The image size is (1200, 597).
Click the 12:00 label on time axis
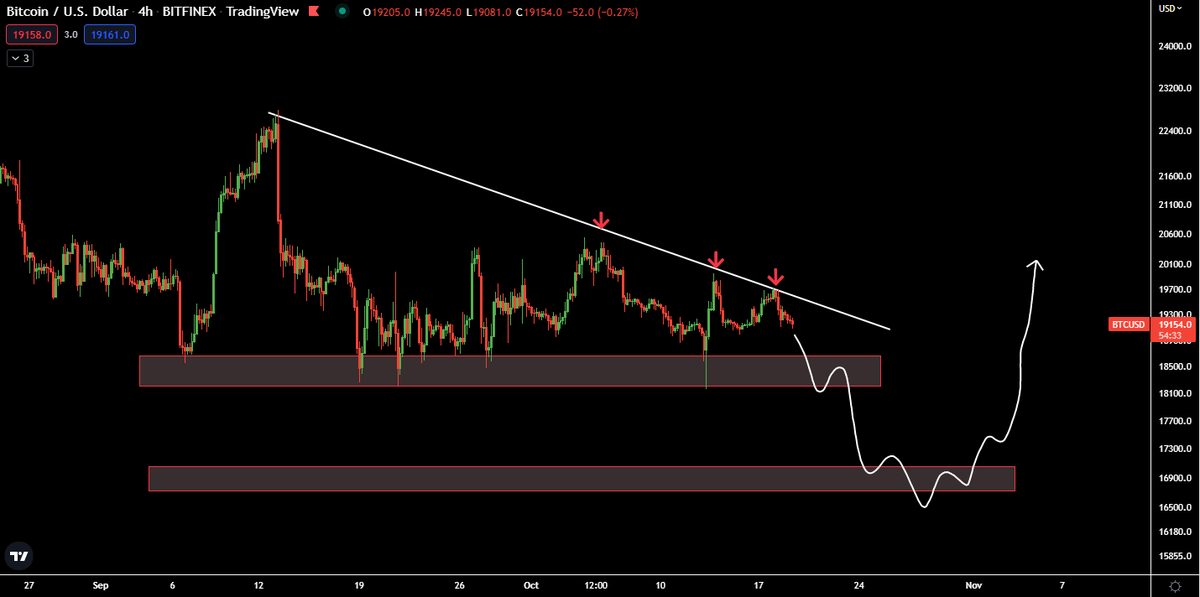[597, 584]
